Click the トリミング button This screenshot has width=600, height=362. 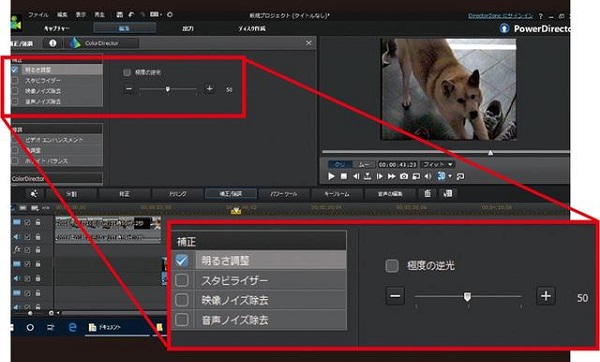coord(178,194)
